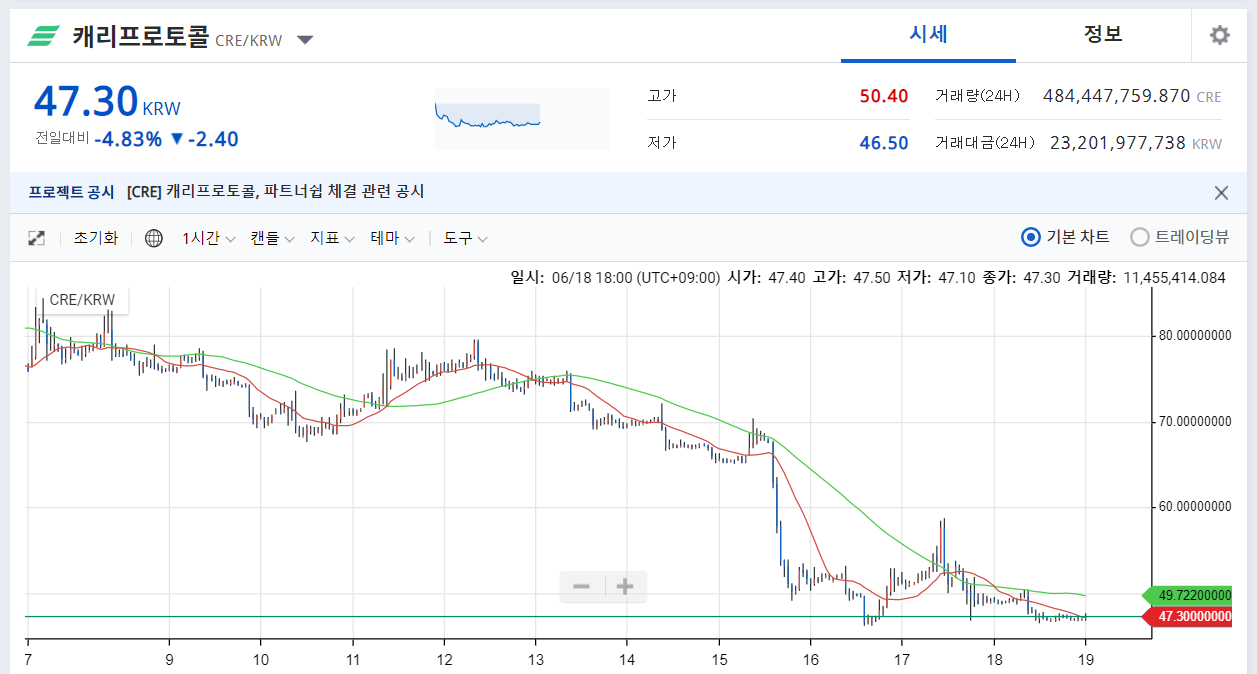
Task: Close the project announcement banner
Action: pyautogui.click(x=1220, y=192)
